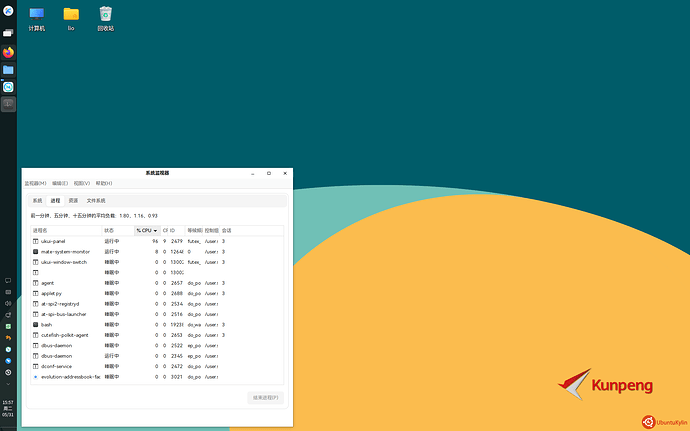Click the system monitor icon in side panel
This screenshot has width=690, height=431.
7,103
